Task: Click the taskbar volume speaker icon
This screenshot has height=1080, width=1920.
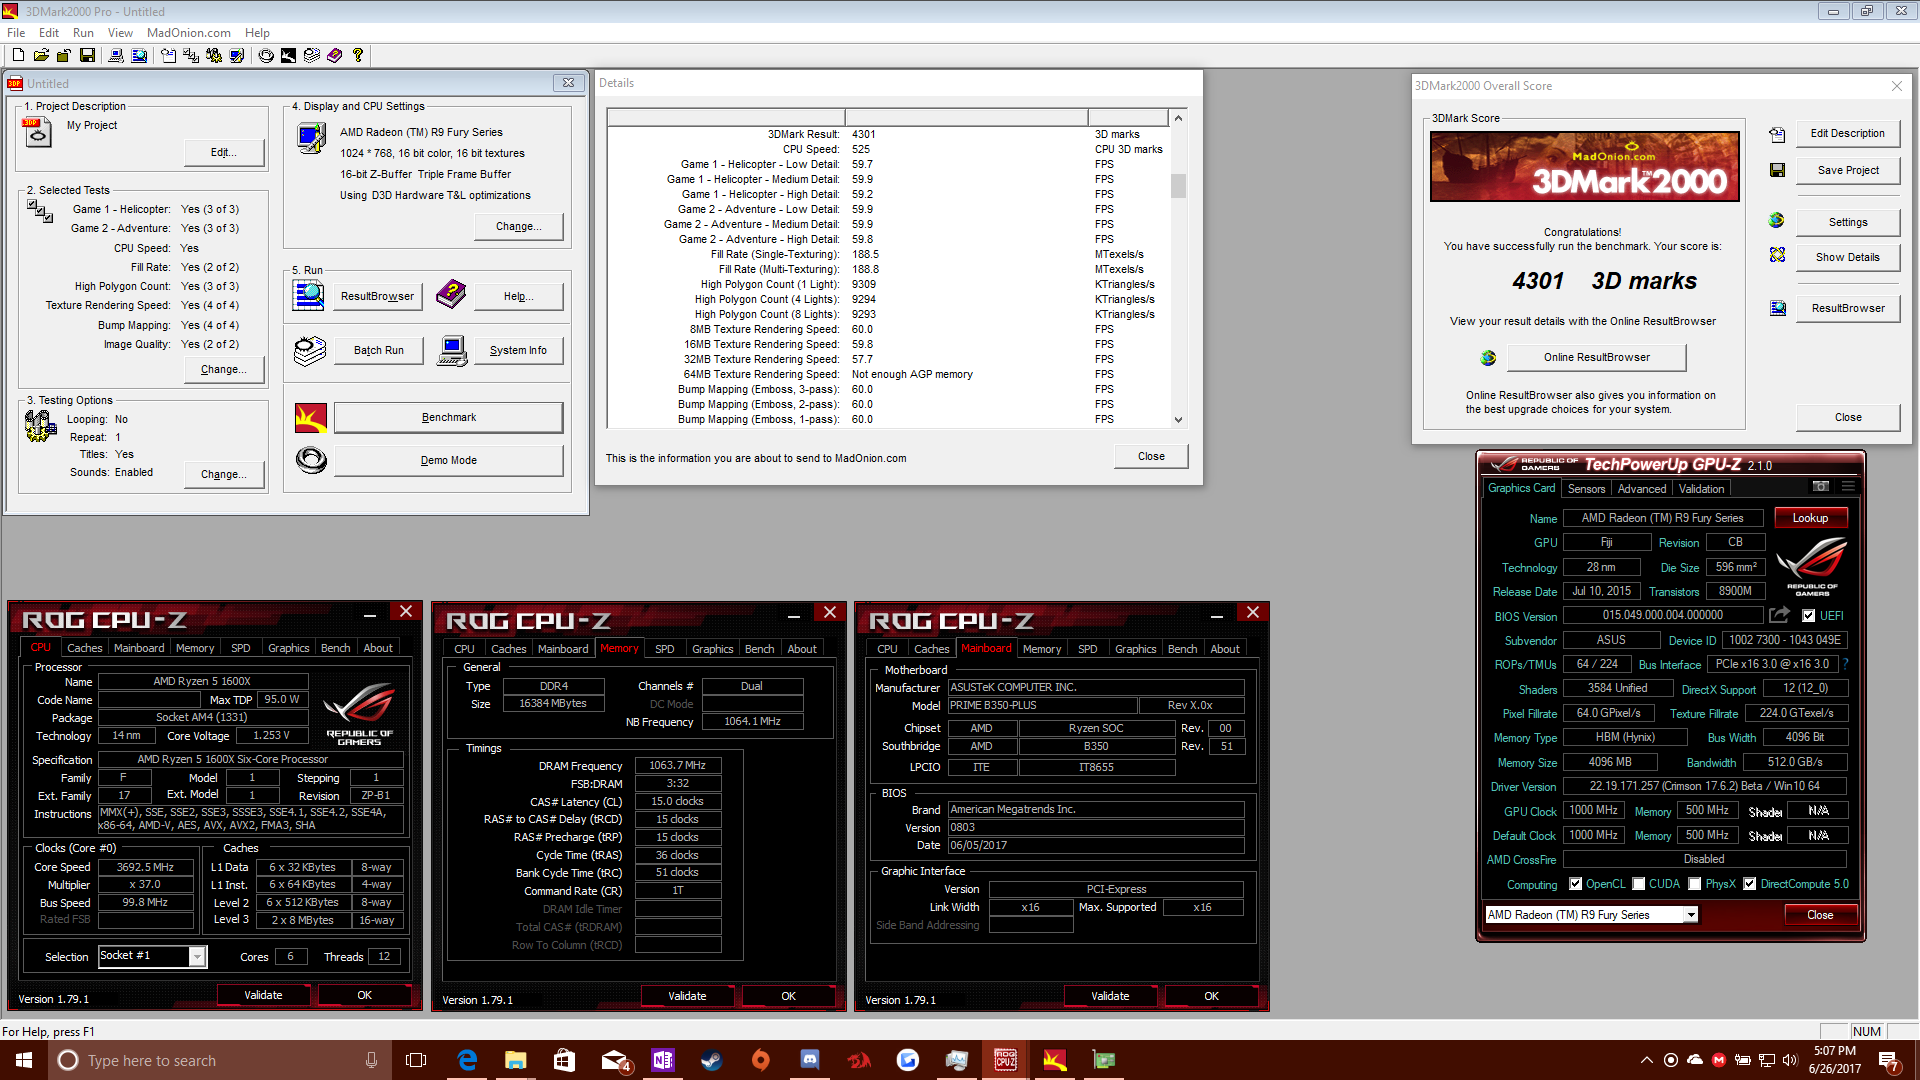Action: (1789, 1060)
